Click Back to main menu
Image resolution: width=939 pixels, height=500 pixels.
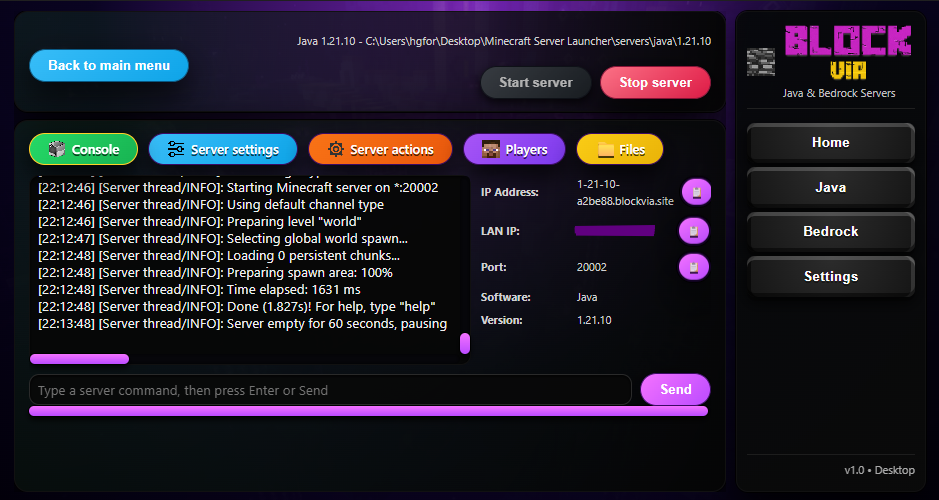(x=109, y=65)
